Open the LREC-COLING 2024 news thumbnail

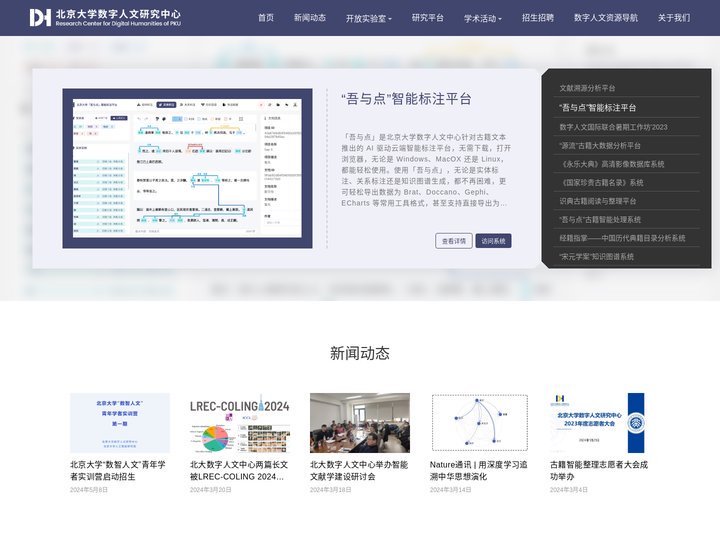coord(240,423)
